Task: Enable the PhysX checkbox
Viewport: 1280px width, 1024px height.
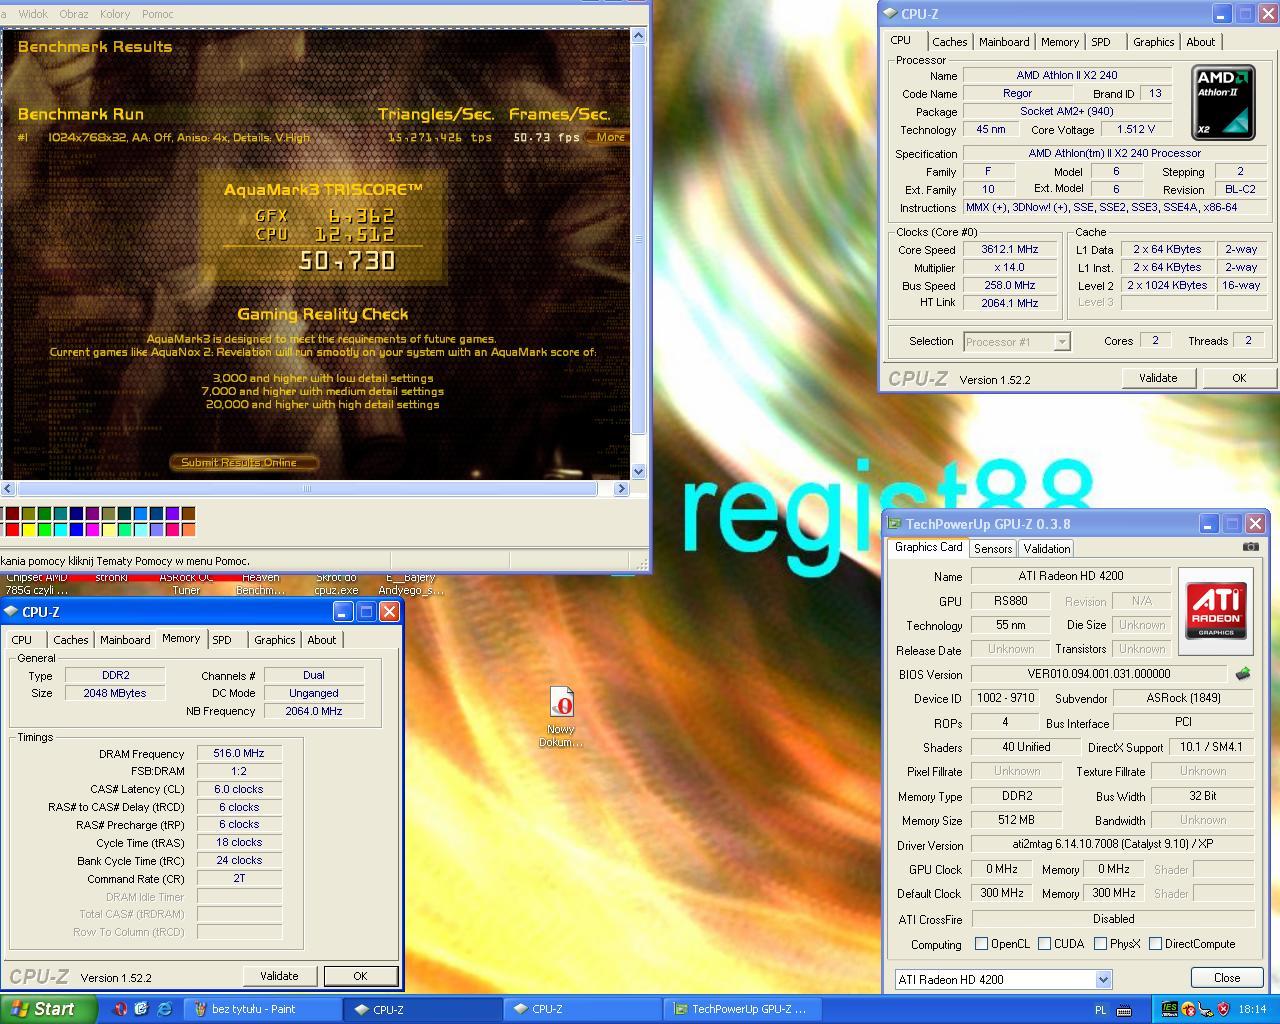Action: point(1100,944)
